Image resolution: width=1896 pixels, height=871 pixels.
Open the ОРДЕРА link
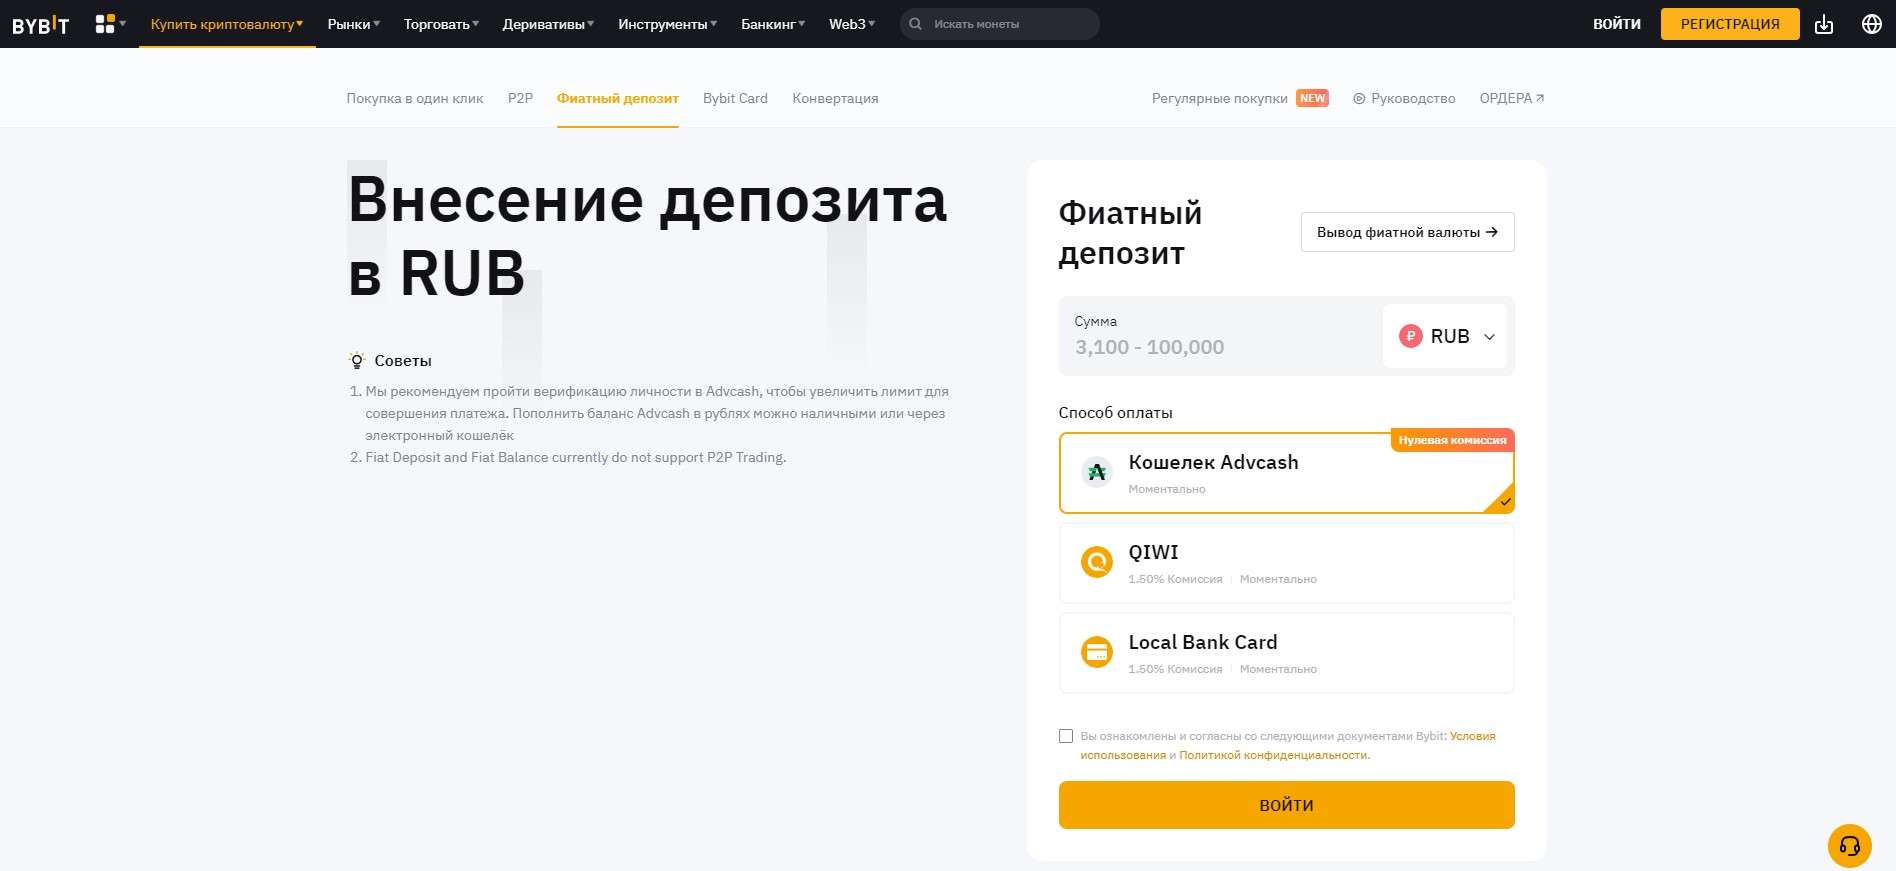click(1512, 99)
